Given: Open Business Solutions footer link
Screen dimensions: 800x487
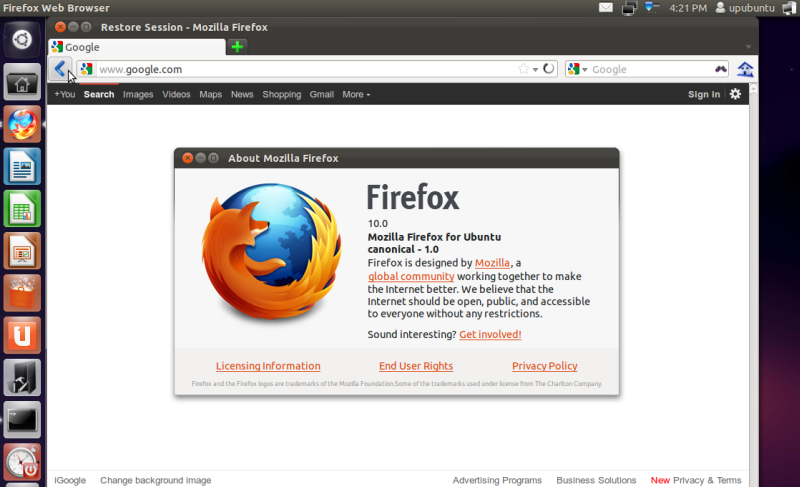Looking at the screenshot, I should click(596, 480).
